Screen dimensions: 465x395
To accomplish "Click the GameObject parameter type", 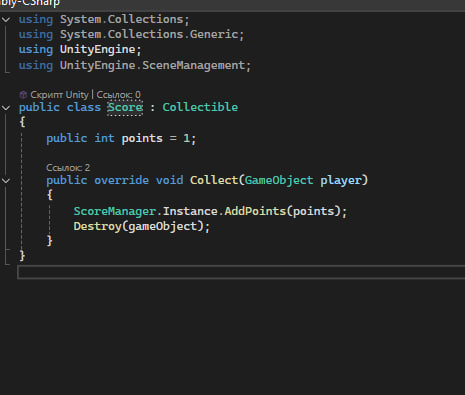I will (x=279, y=180).
